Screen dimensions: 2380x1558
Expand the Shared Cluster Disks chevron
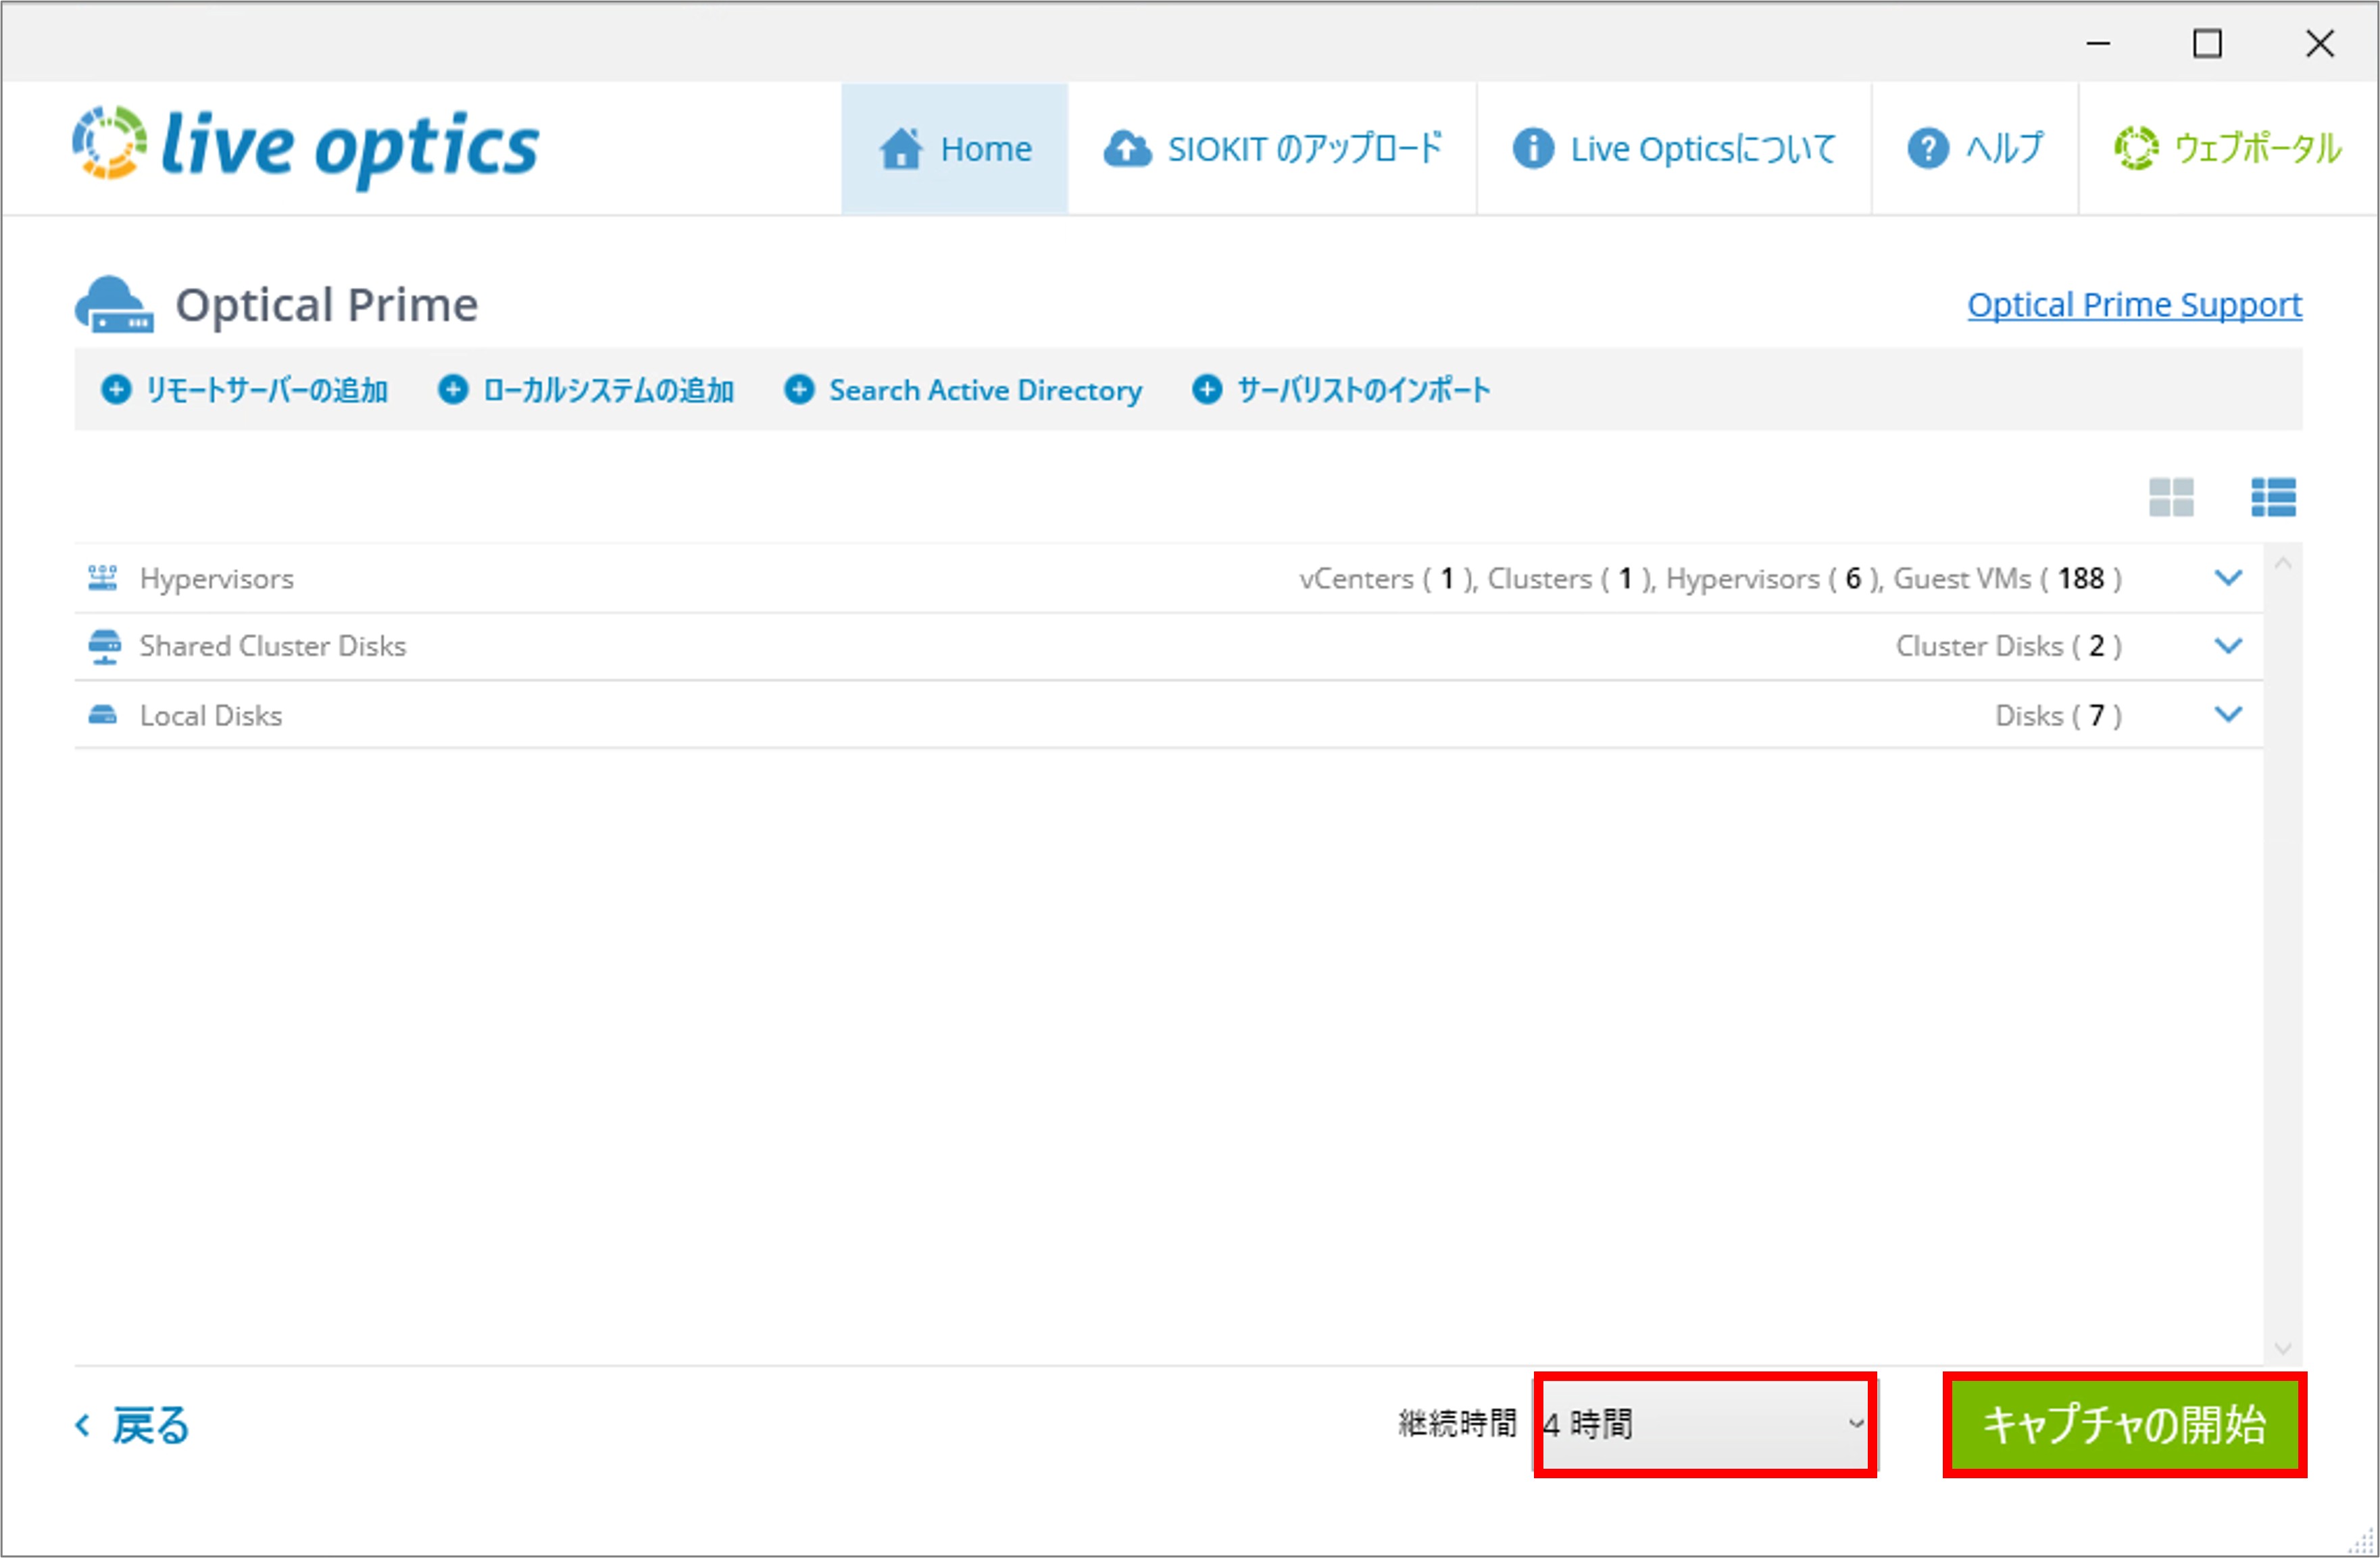[x=2228, y=646]
